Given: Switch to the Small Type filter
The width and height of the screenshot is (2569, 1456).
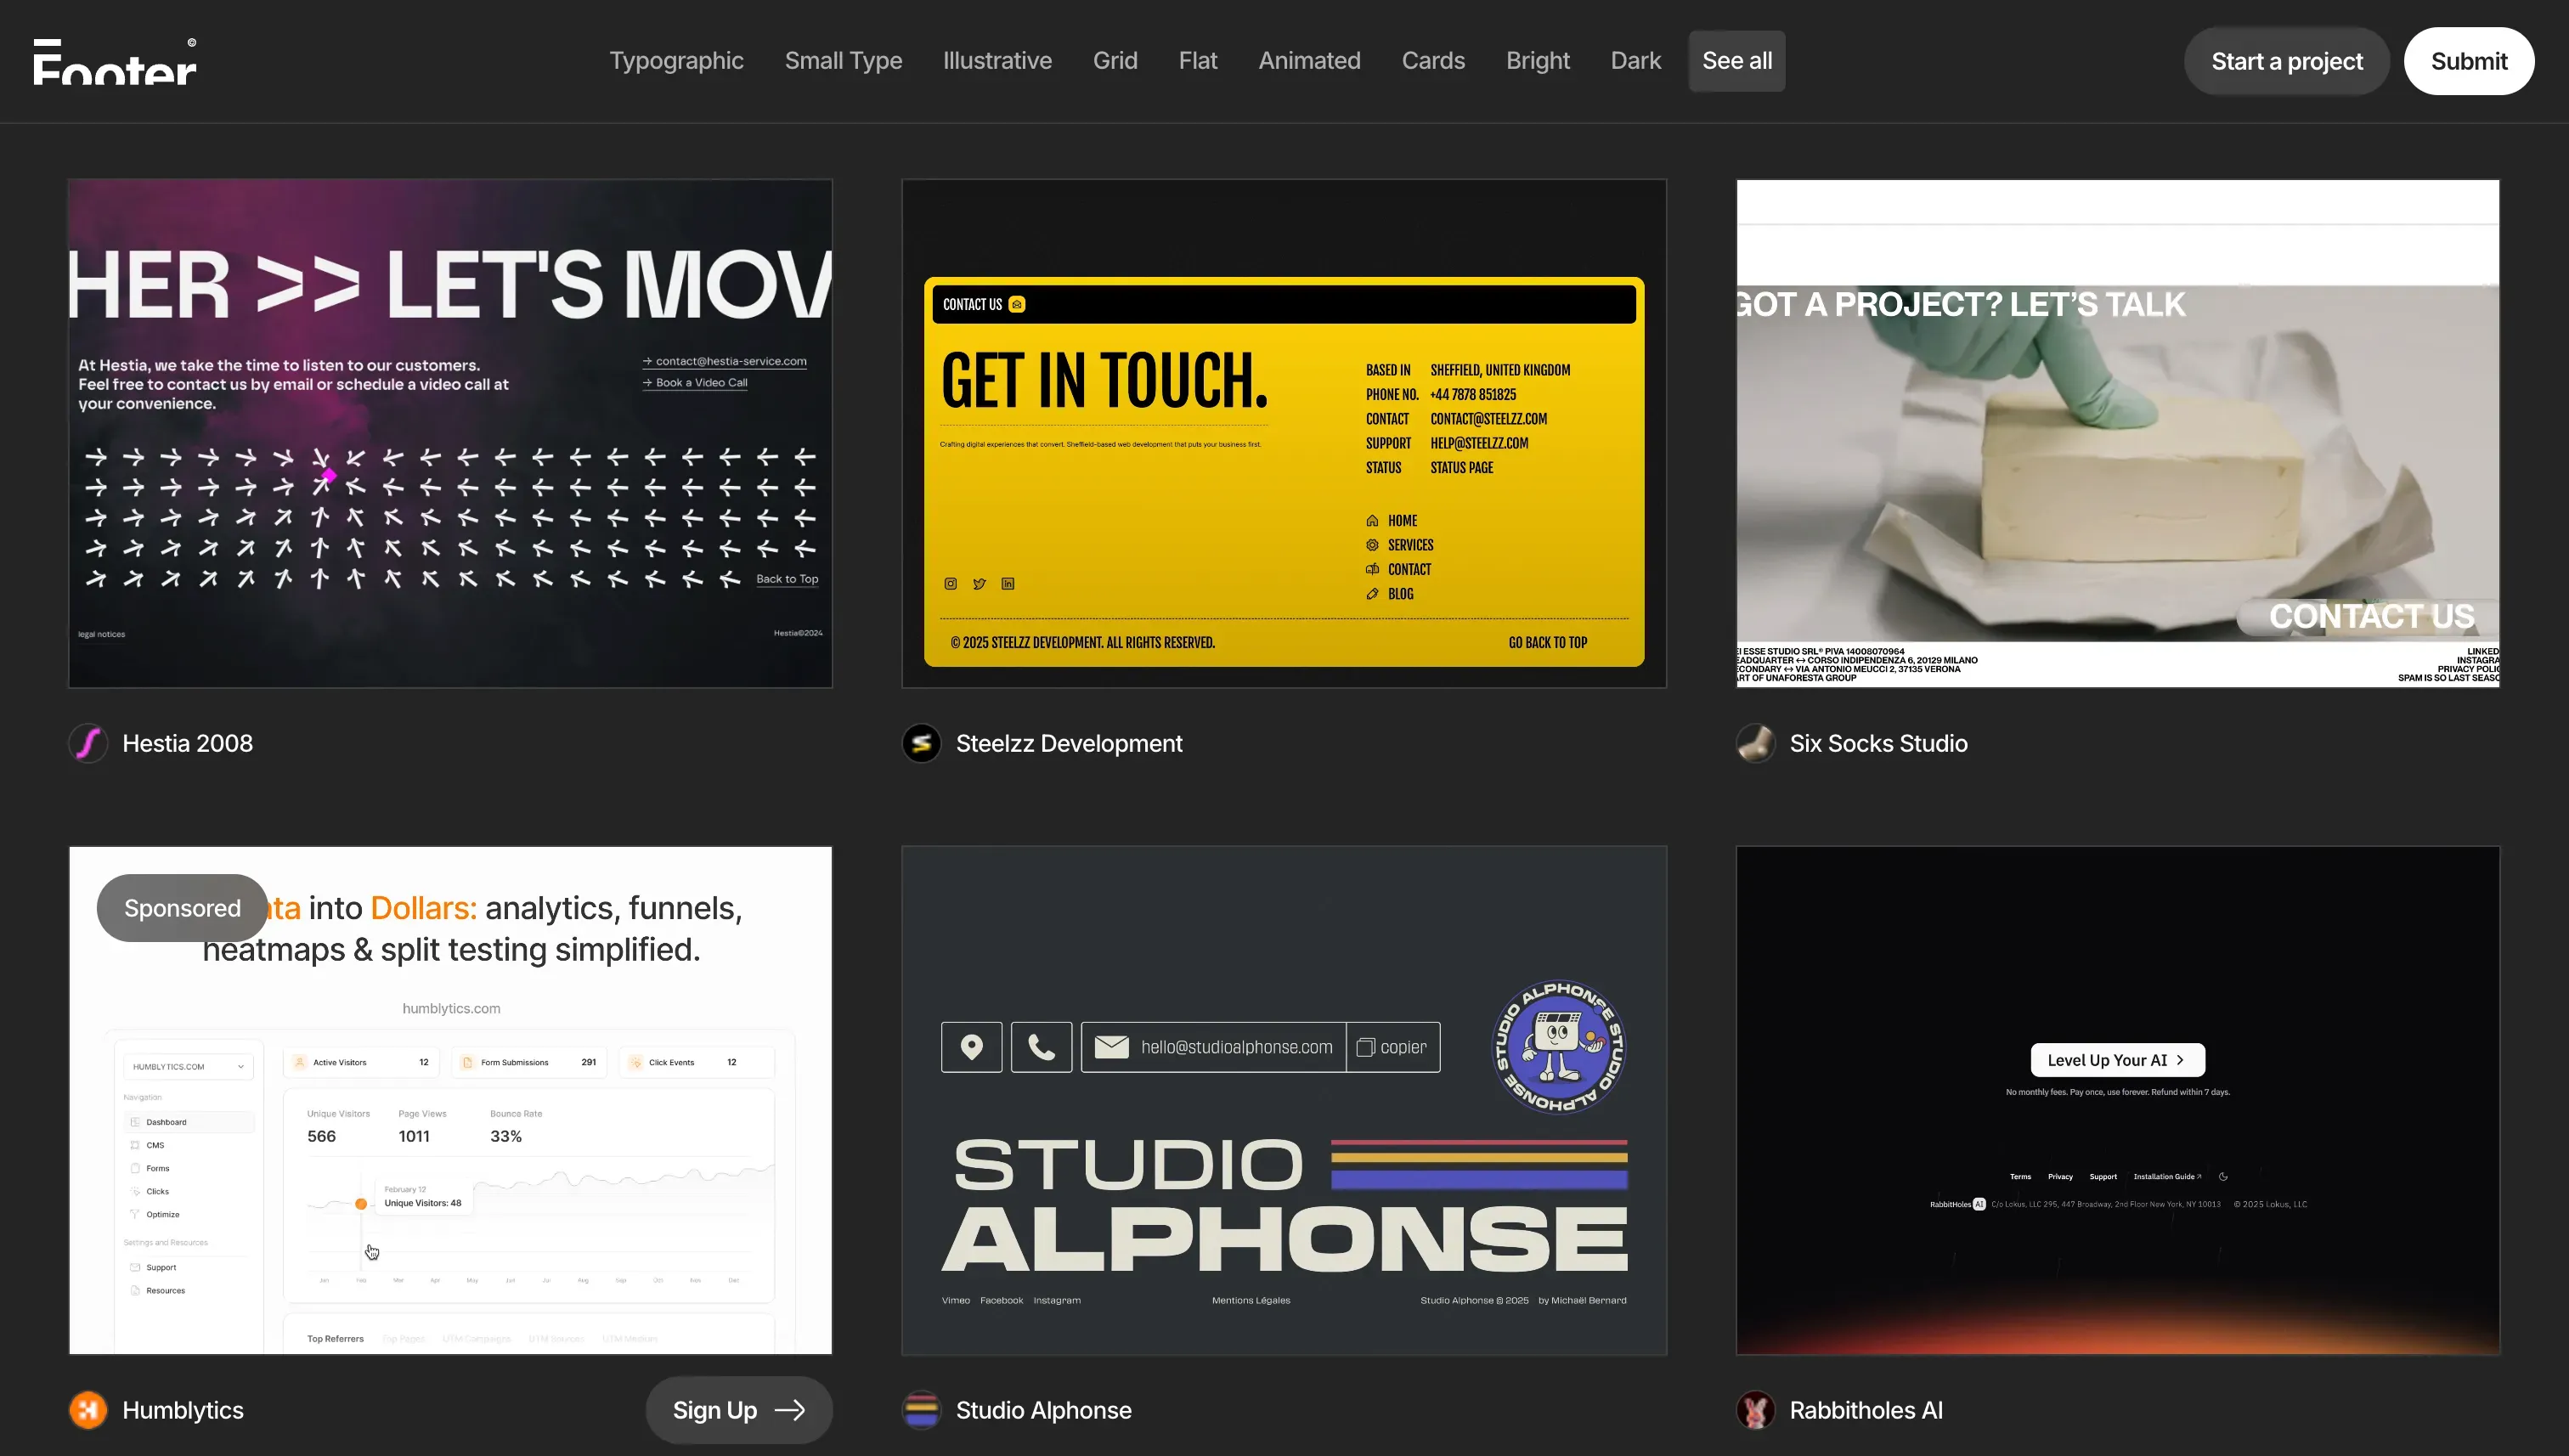Looking at the screenshot, I should [843, 61].
